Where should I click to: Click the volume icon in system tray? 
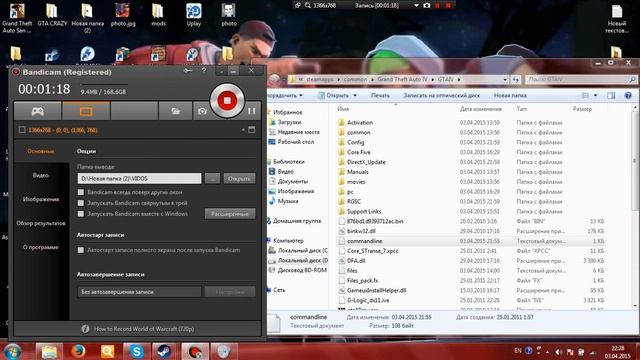558,351
